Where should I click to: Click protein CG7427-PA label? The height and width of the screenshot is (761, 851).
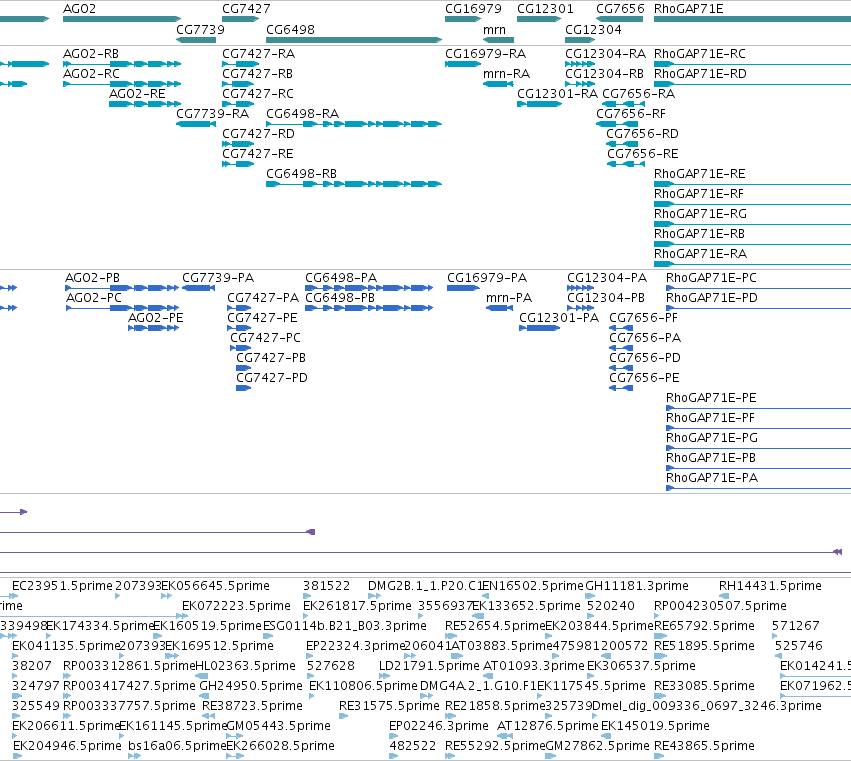(x=263, y=298)
